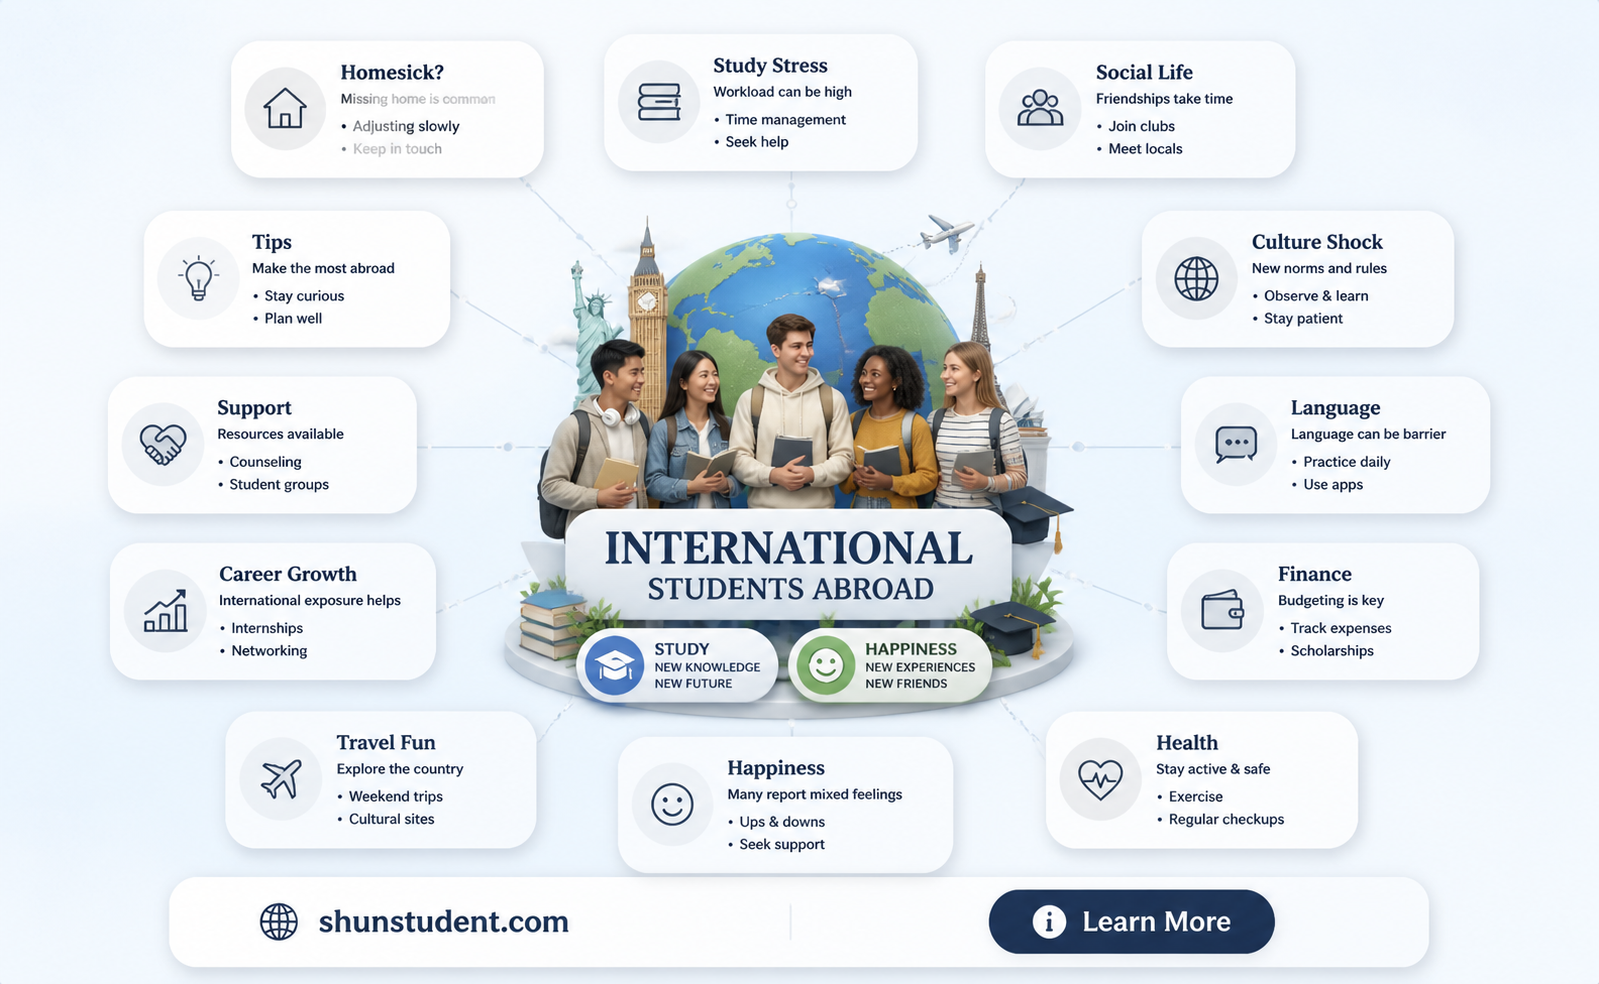The image size is (1599, 984).
Task: Click the Learn More button
Action: (x=1131, y=921)
